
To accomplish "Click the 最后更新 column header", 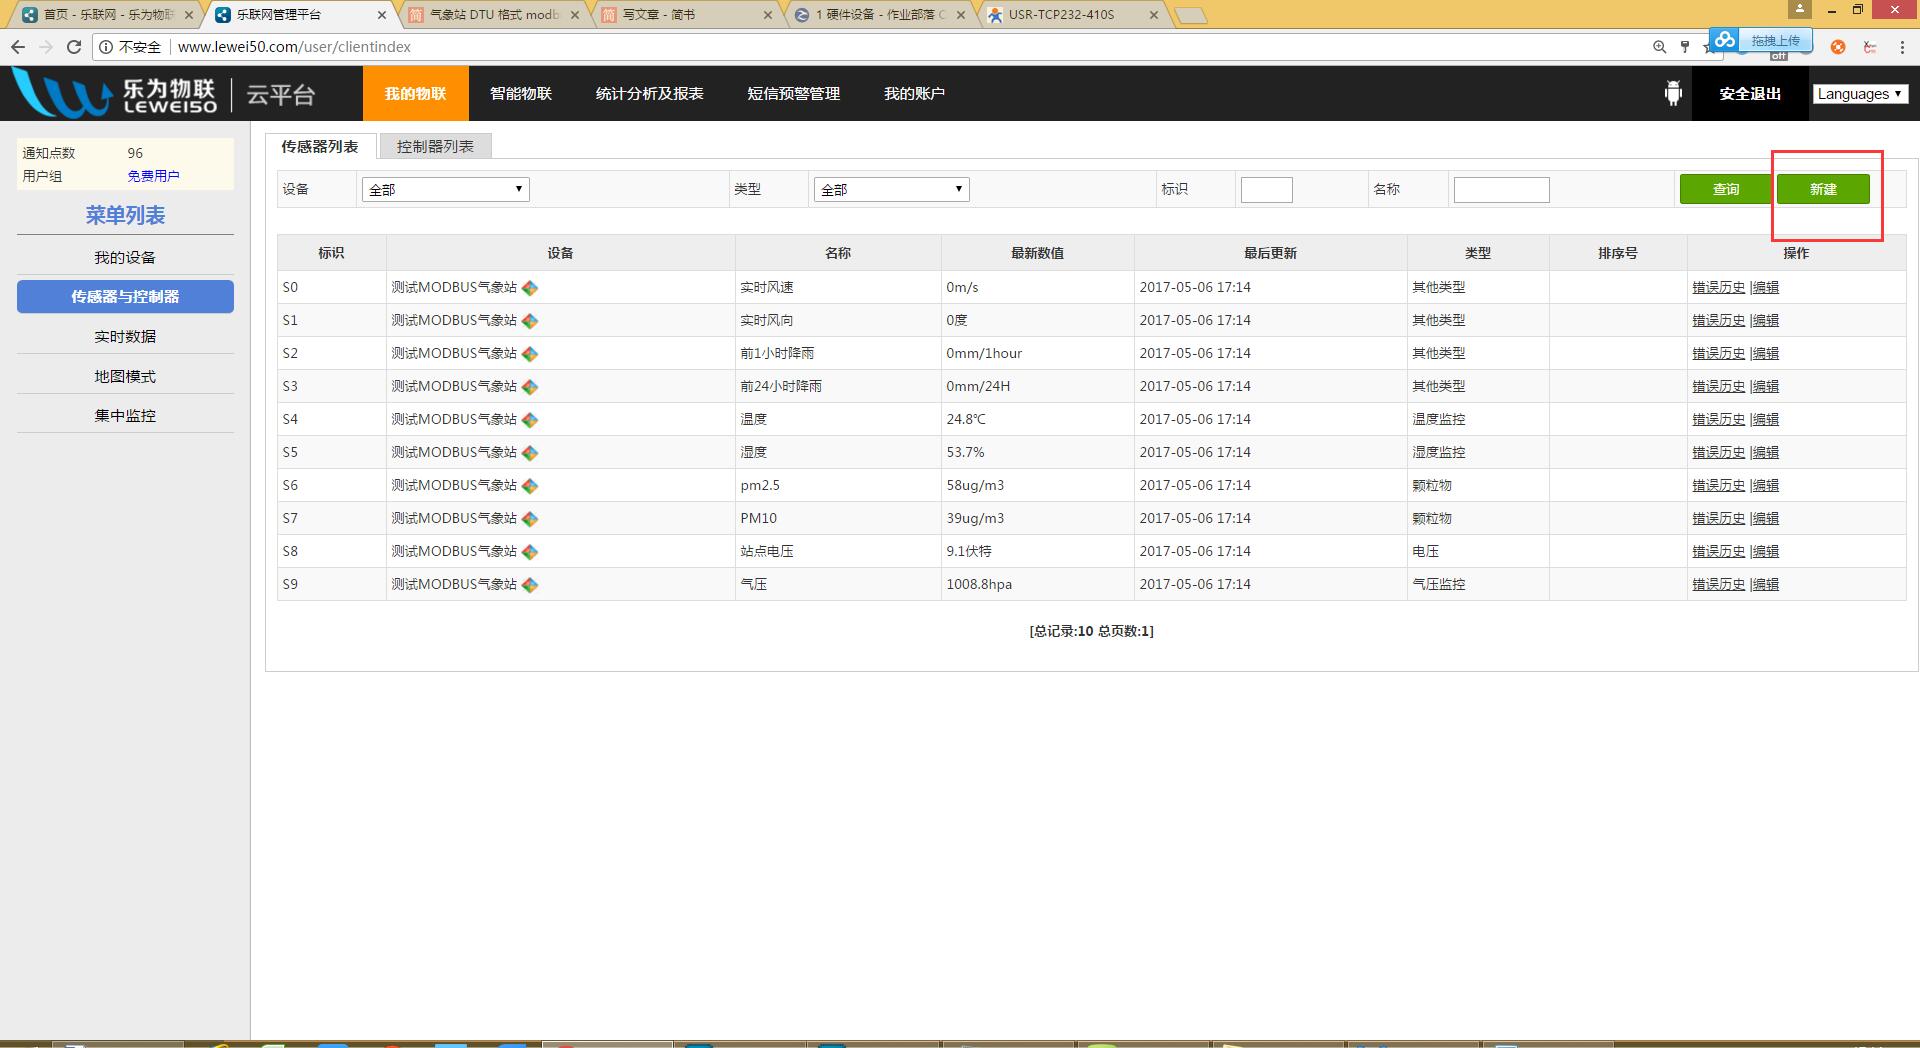I will 1270,254.
